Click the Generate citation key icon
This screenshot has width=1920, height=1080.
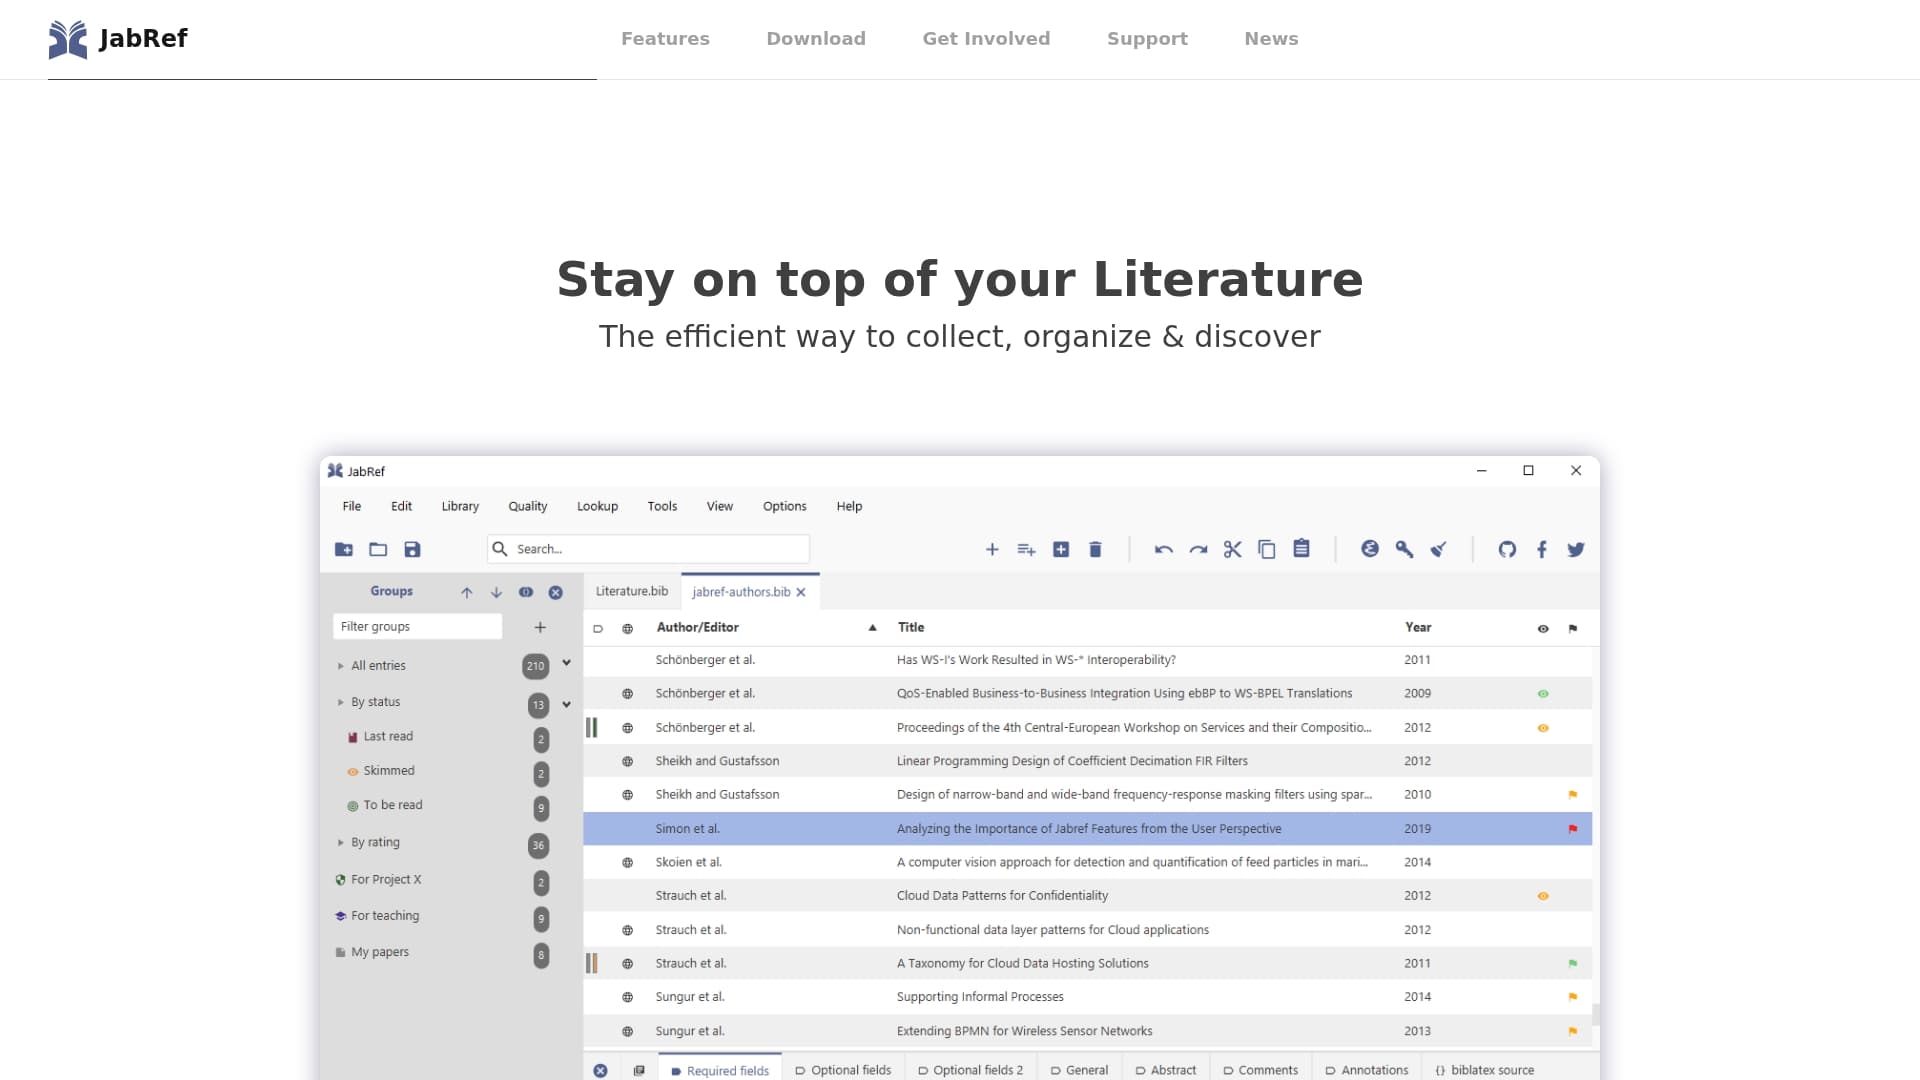coord(1404,549)
